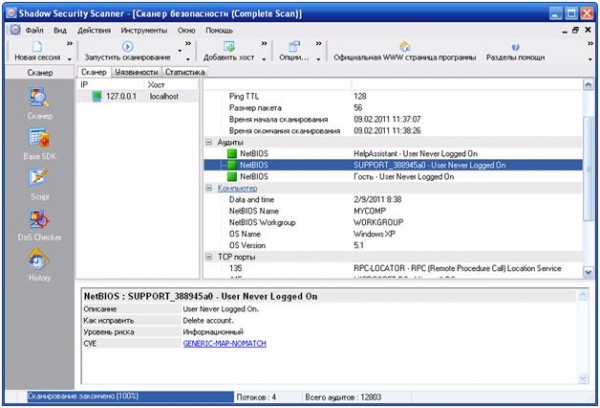Open dropdown arrow beside Новая сессия
Screen dimensions: 600x408
tap(70, 59)
